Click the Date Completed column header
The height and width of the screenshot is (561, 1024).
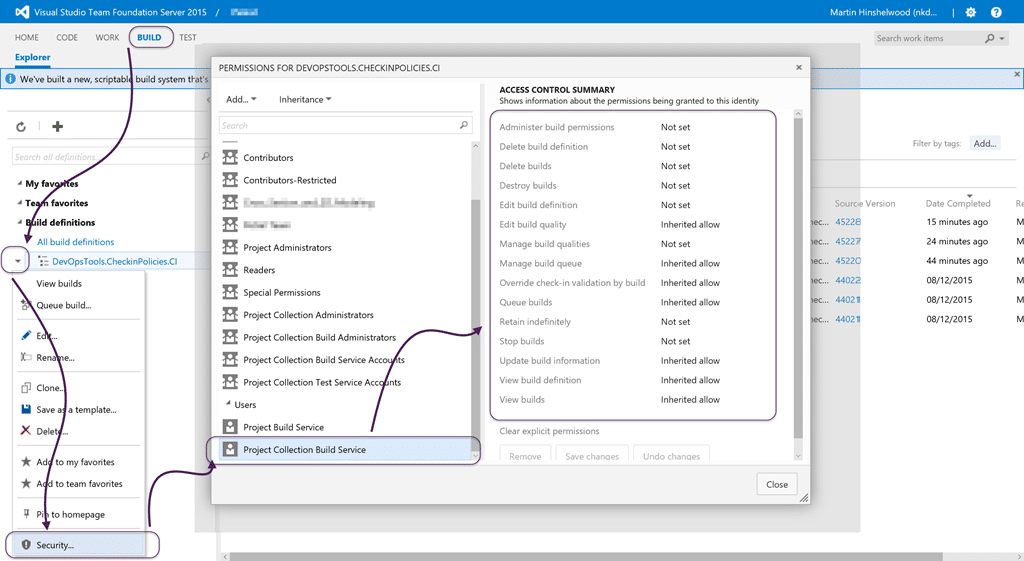tap(958, 203)
